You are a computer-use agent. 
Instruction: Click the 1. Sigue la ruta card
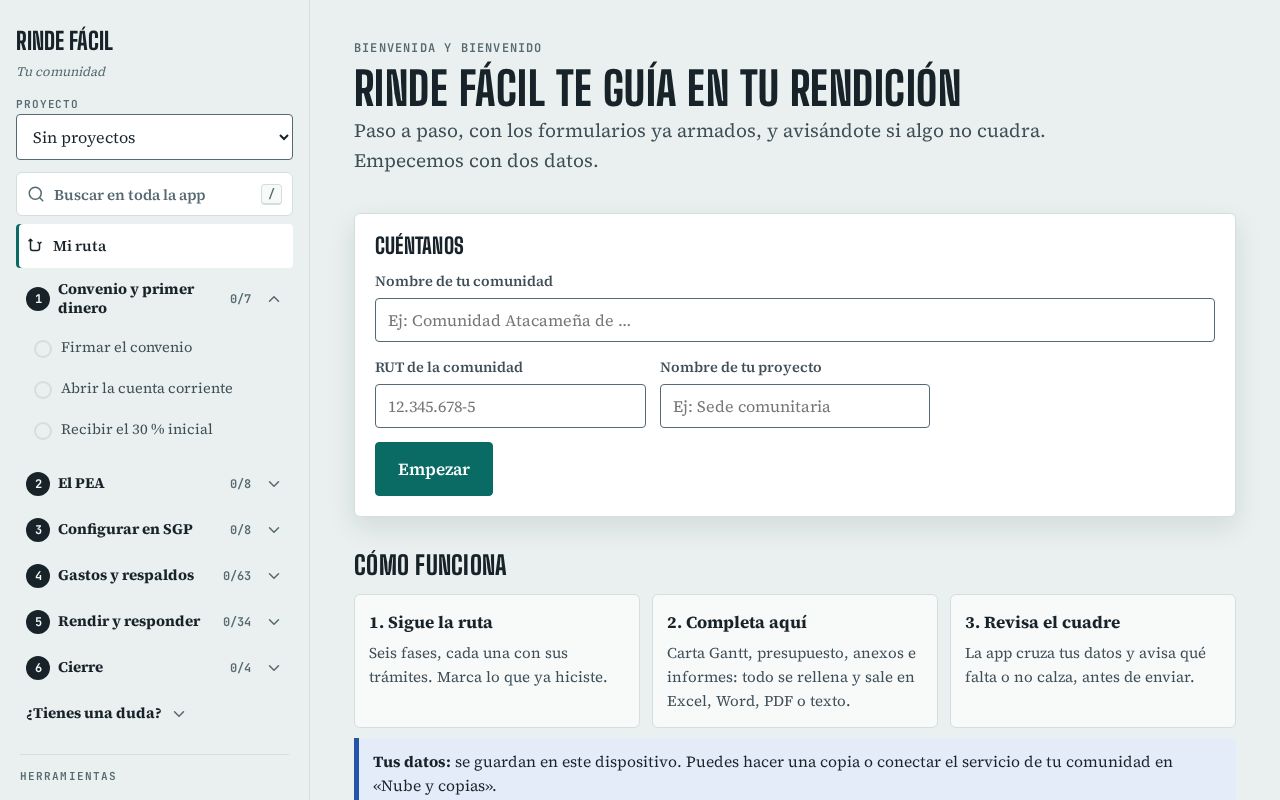click(x=497, y=661)
